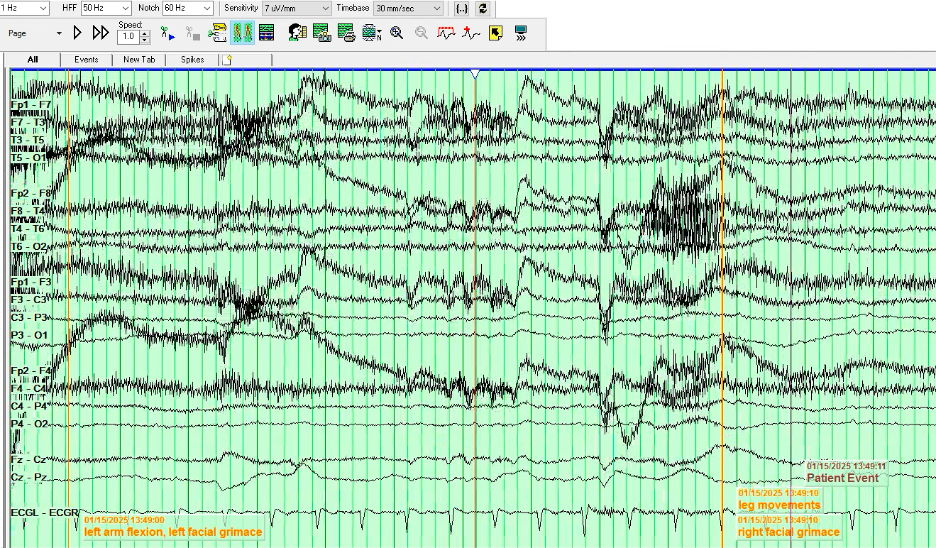Click the monitor with arrows icon

pyautogui.click(x=520, y=33)
